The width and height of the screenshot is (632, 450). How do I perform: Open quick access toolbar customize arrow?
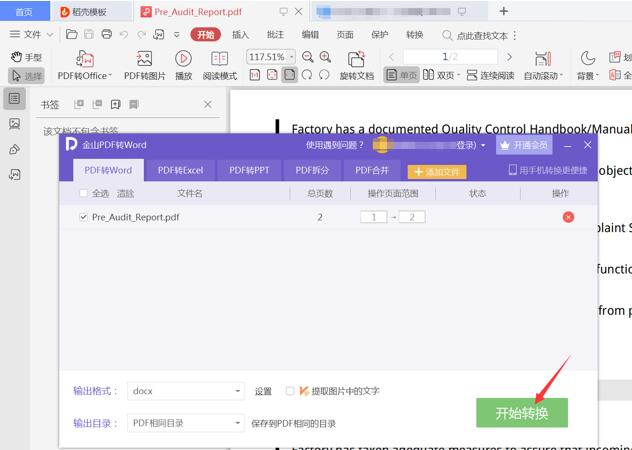click(x=177, y=35)
